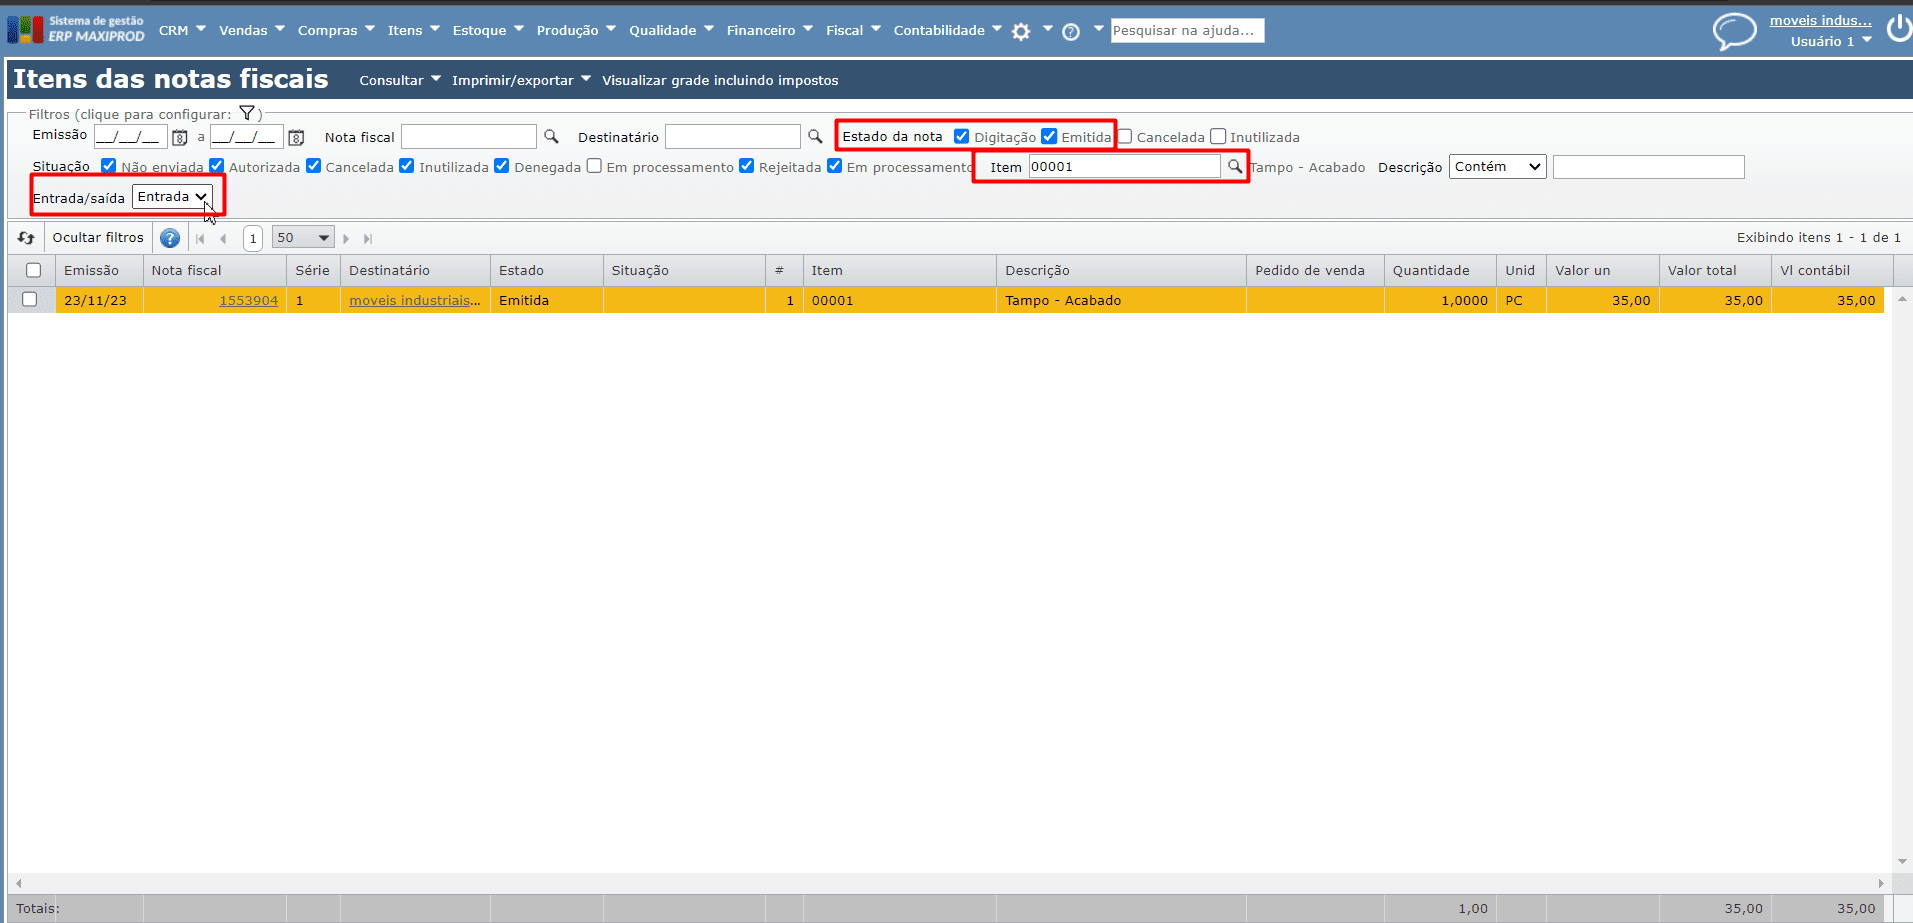Open the settings gear icon
The width and height of the screenshot is (1913, 923).
pyautogui.click(x=1020, y=31)
